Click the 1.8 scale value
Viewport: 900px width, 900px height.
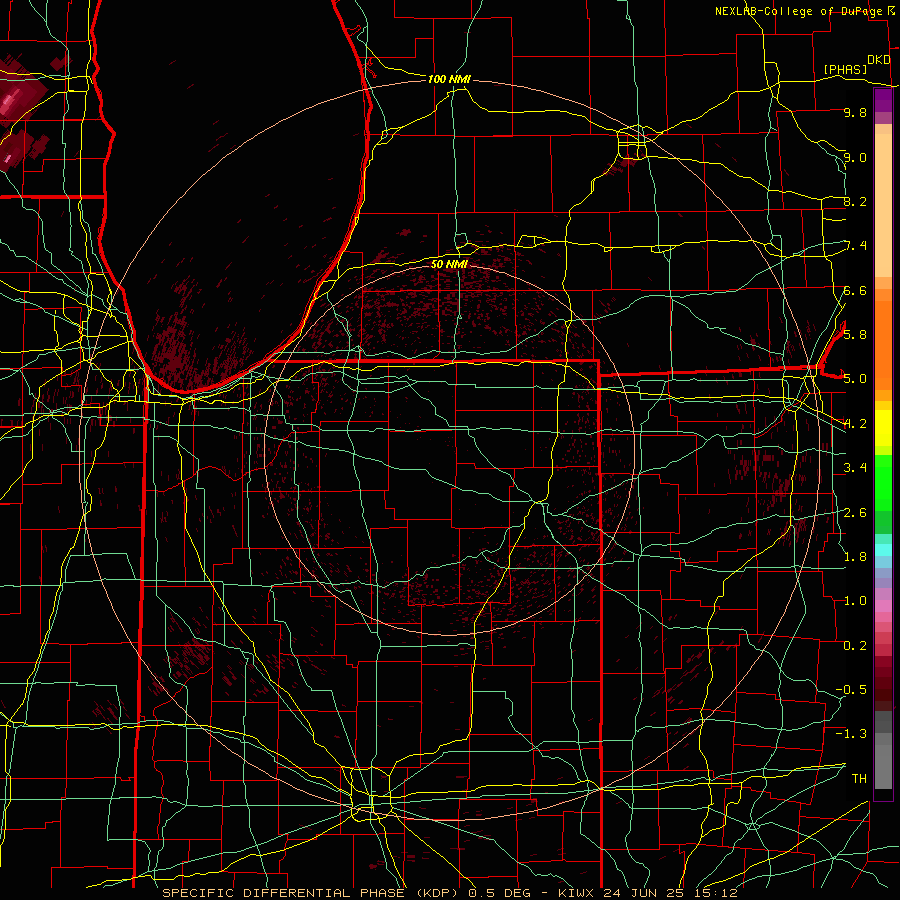pos(855,557)
